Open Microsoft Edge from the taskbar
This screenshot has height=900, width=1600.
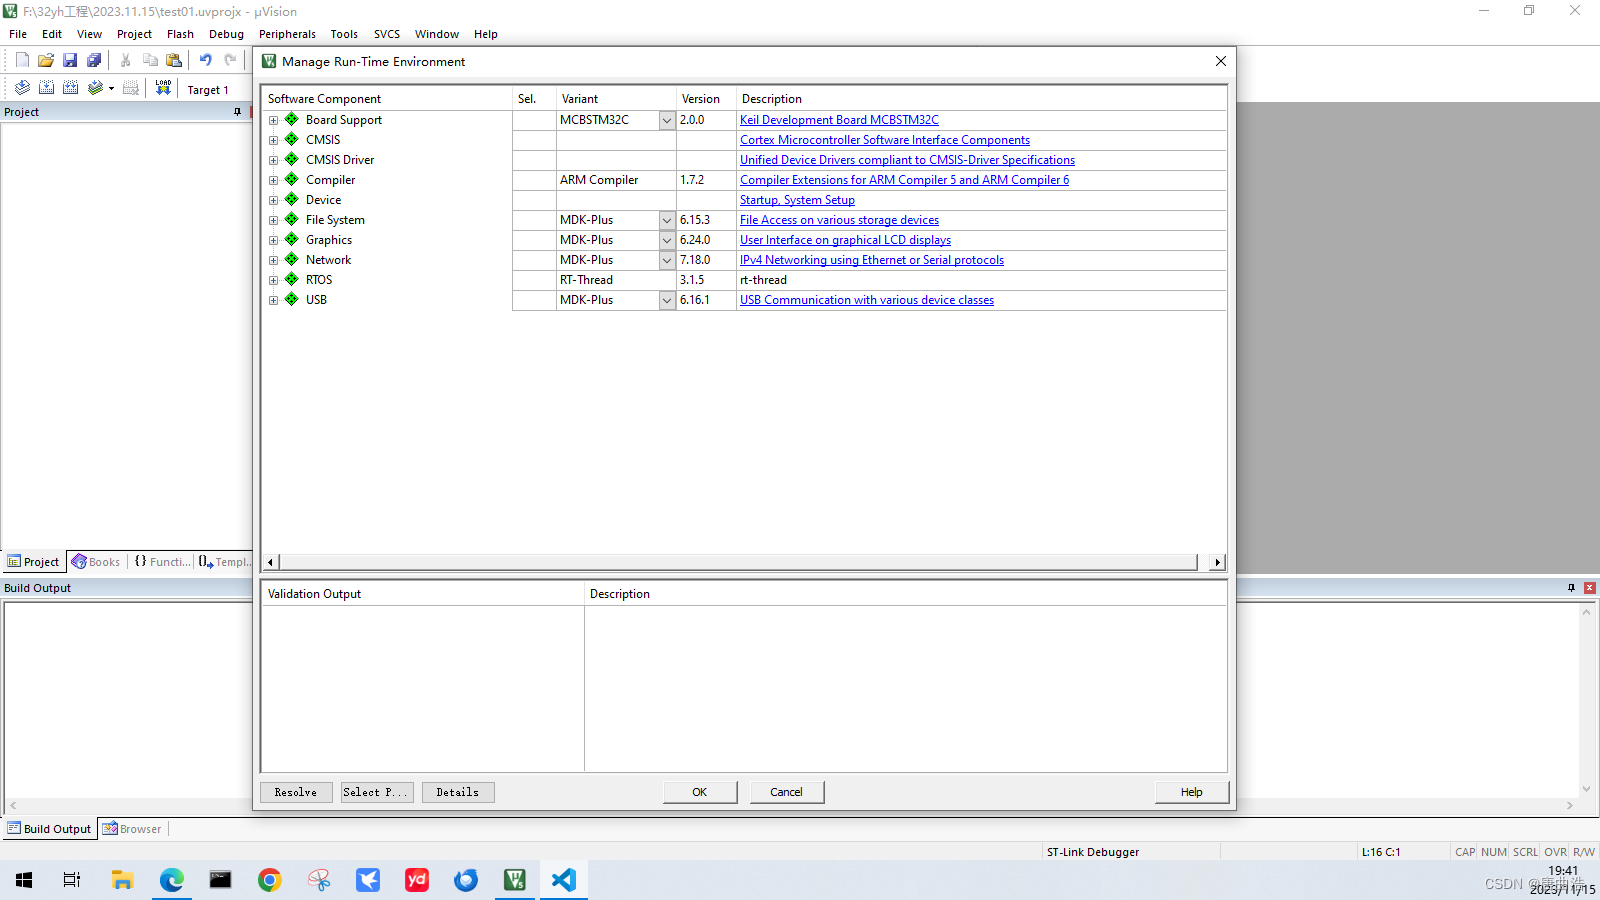tap(172, 880)
